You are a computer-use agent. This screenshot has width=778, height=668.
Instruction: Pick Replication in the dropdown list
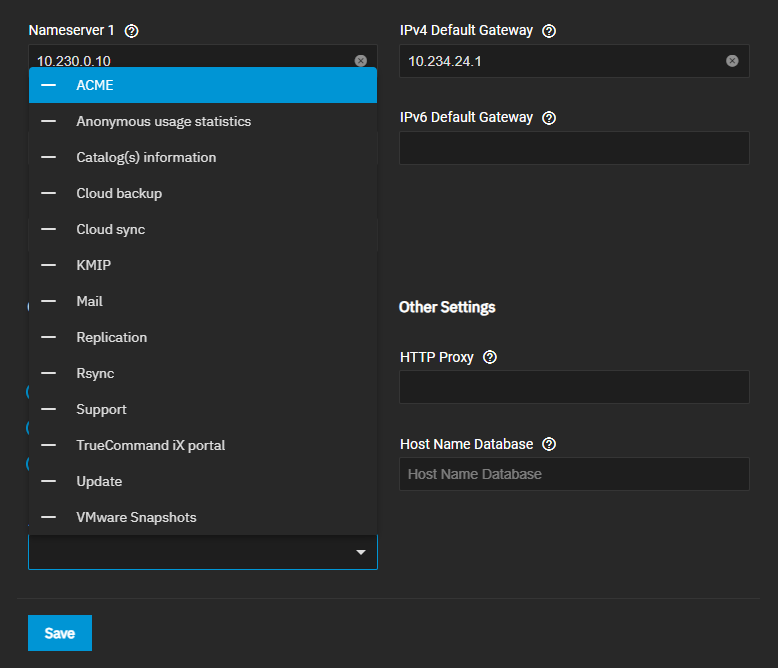[x=111, y=338]
